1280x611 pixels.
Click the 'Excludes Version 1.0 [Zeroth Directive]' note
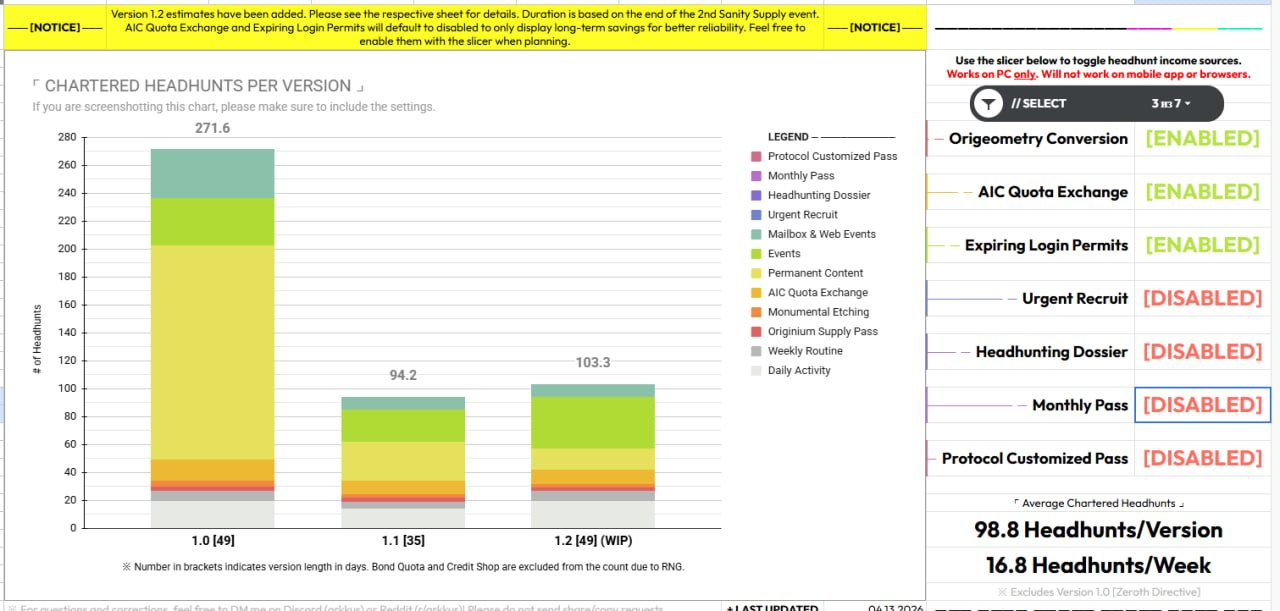pos(1098,592)
